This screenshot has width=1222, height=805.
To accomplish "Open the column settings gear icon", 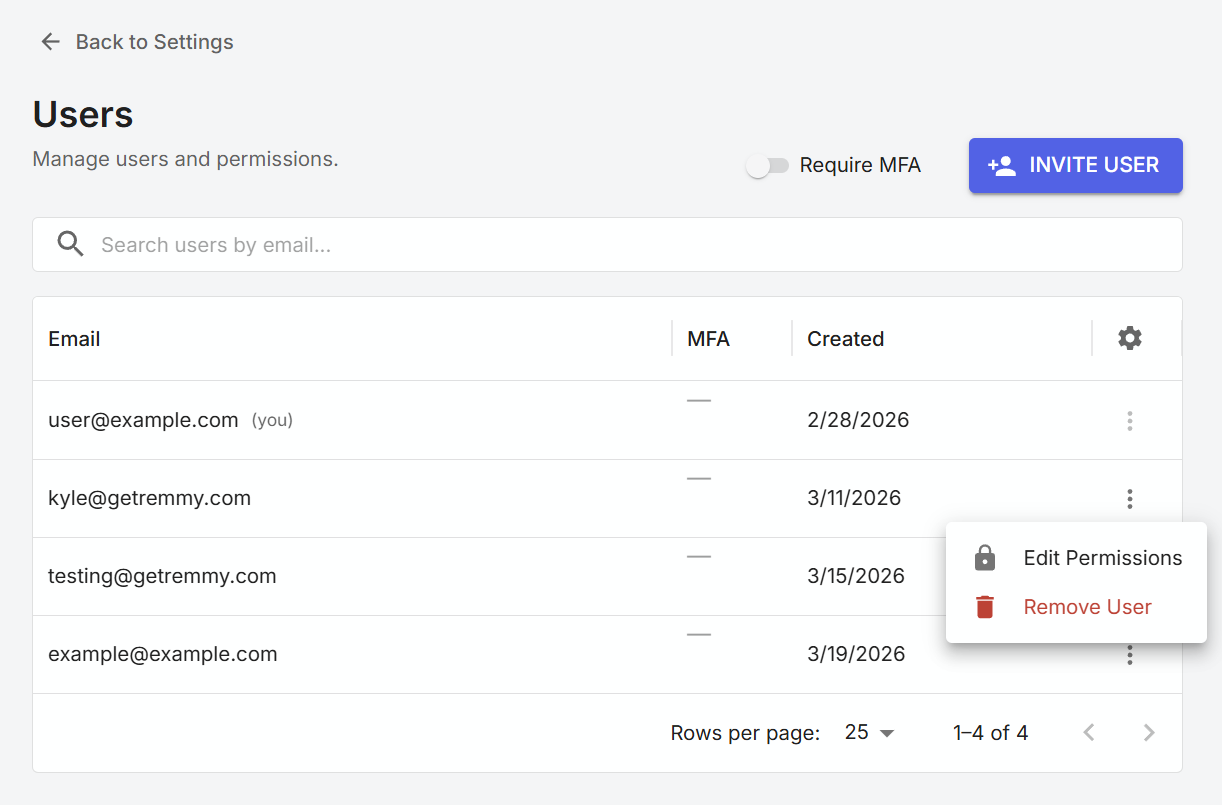I will [1129, 338].
